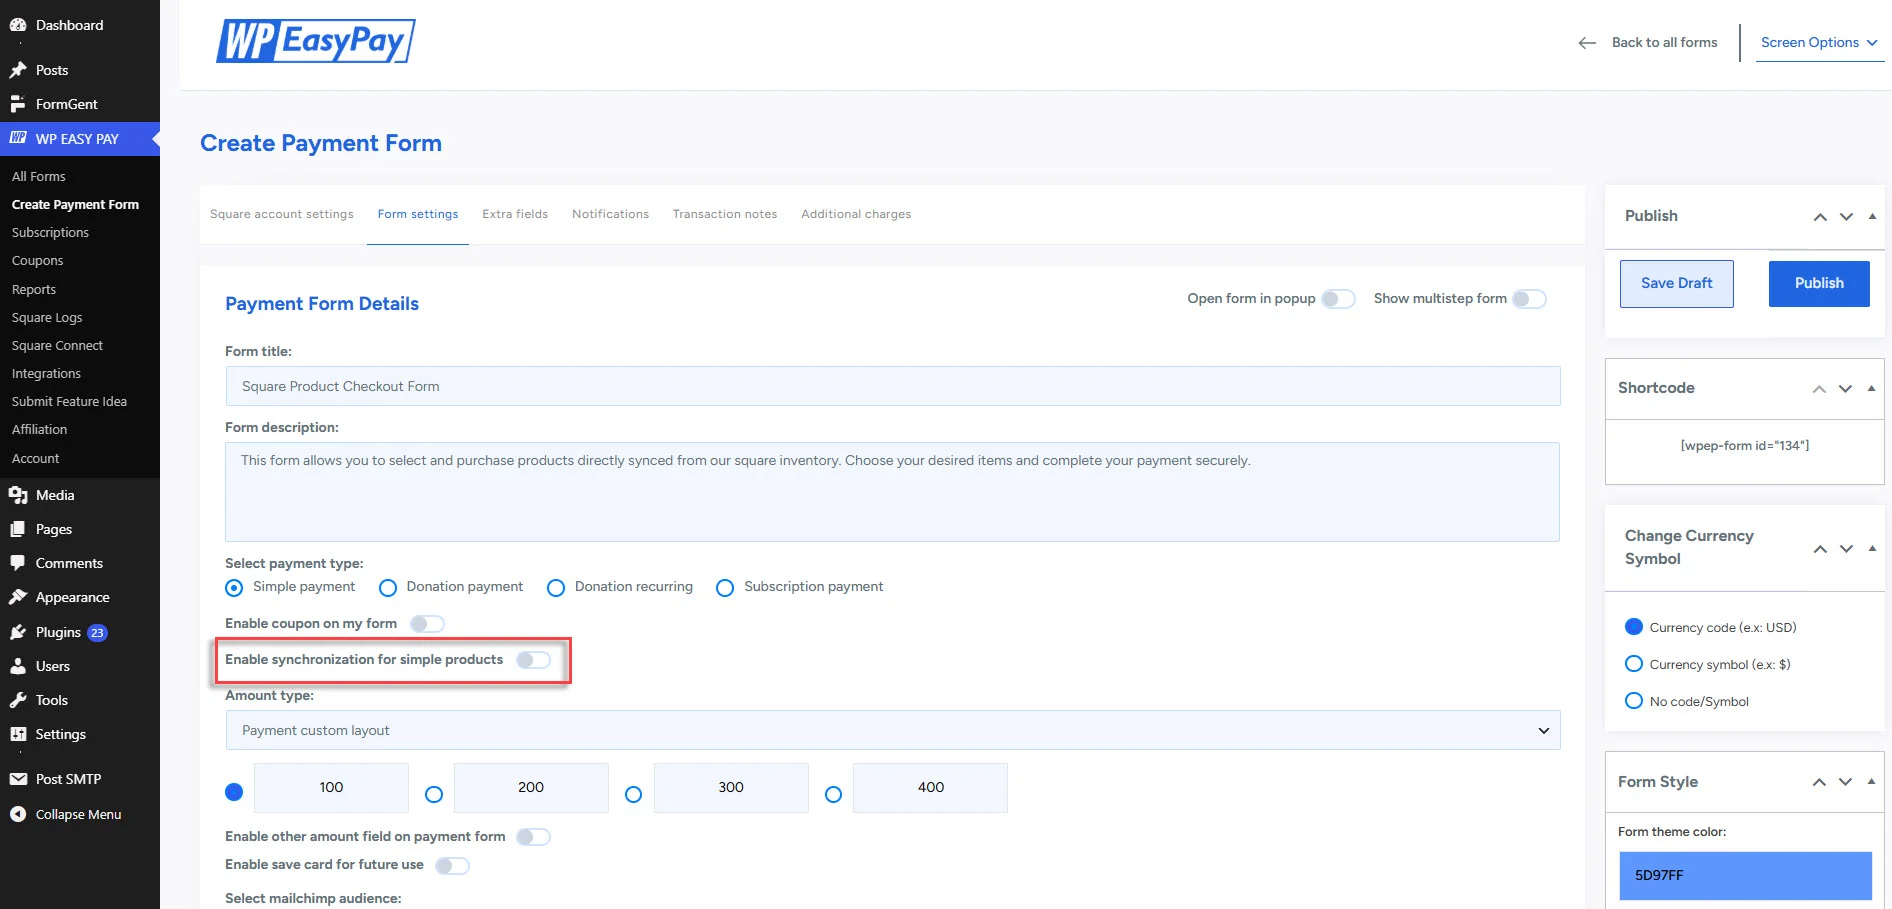Move Change Currency Symbol panel down
The height and width of the screenshot is (909, 1892).
[x=1846, y=549]
